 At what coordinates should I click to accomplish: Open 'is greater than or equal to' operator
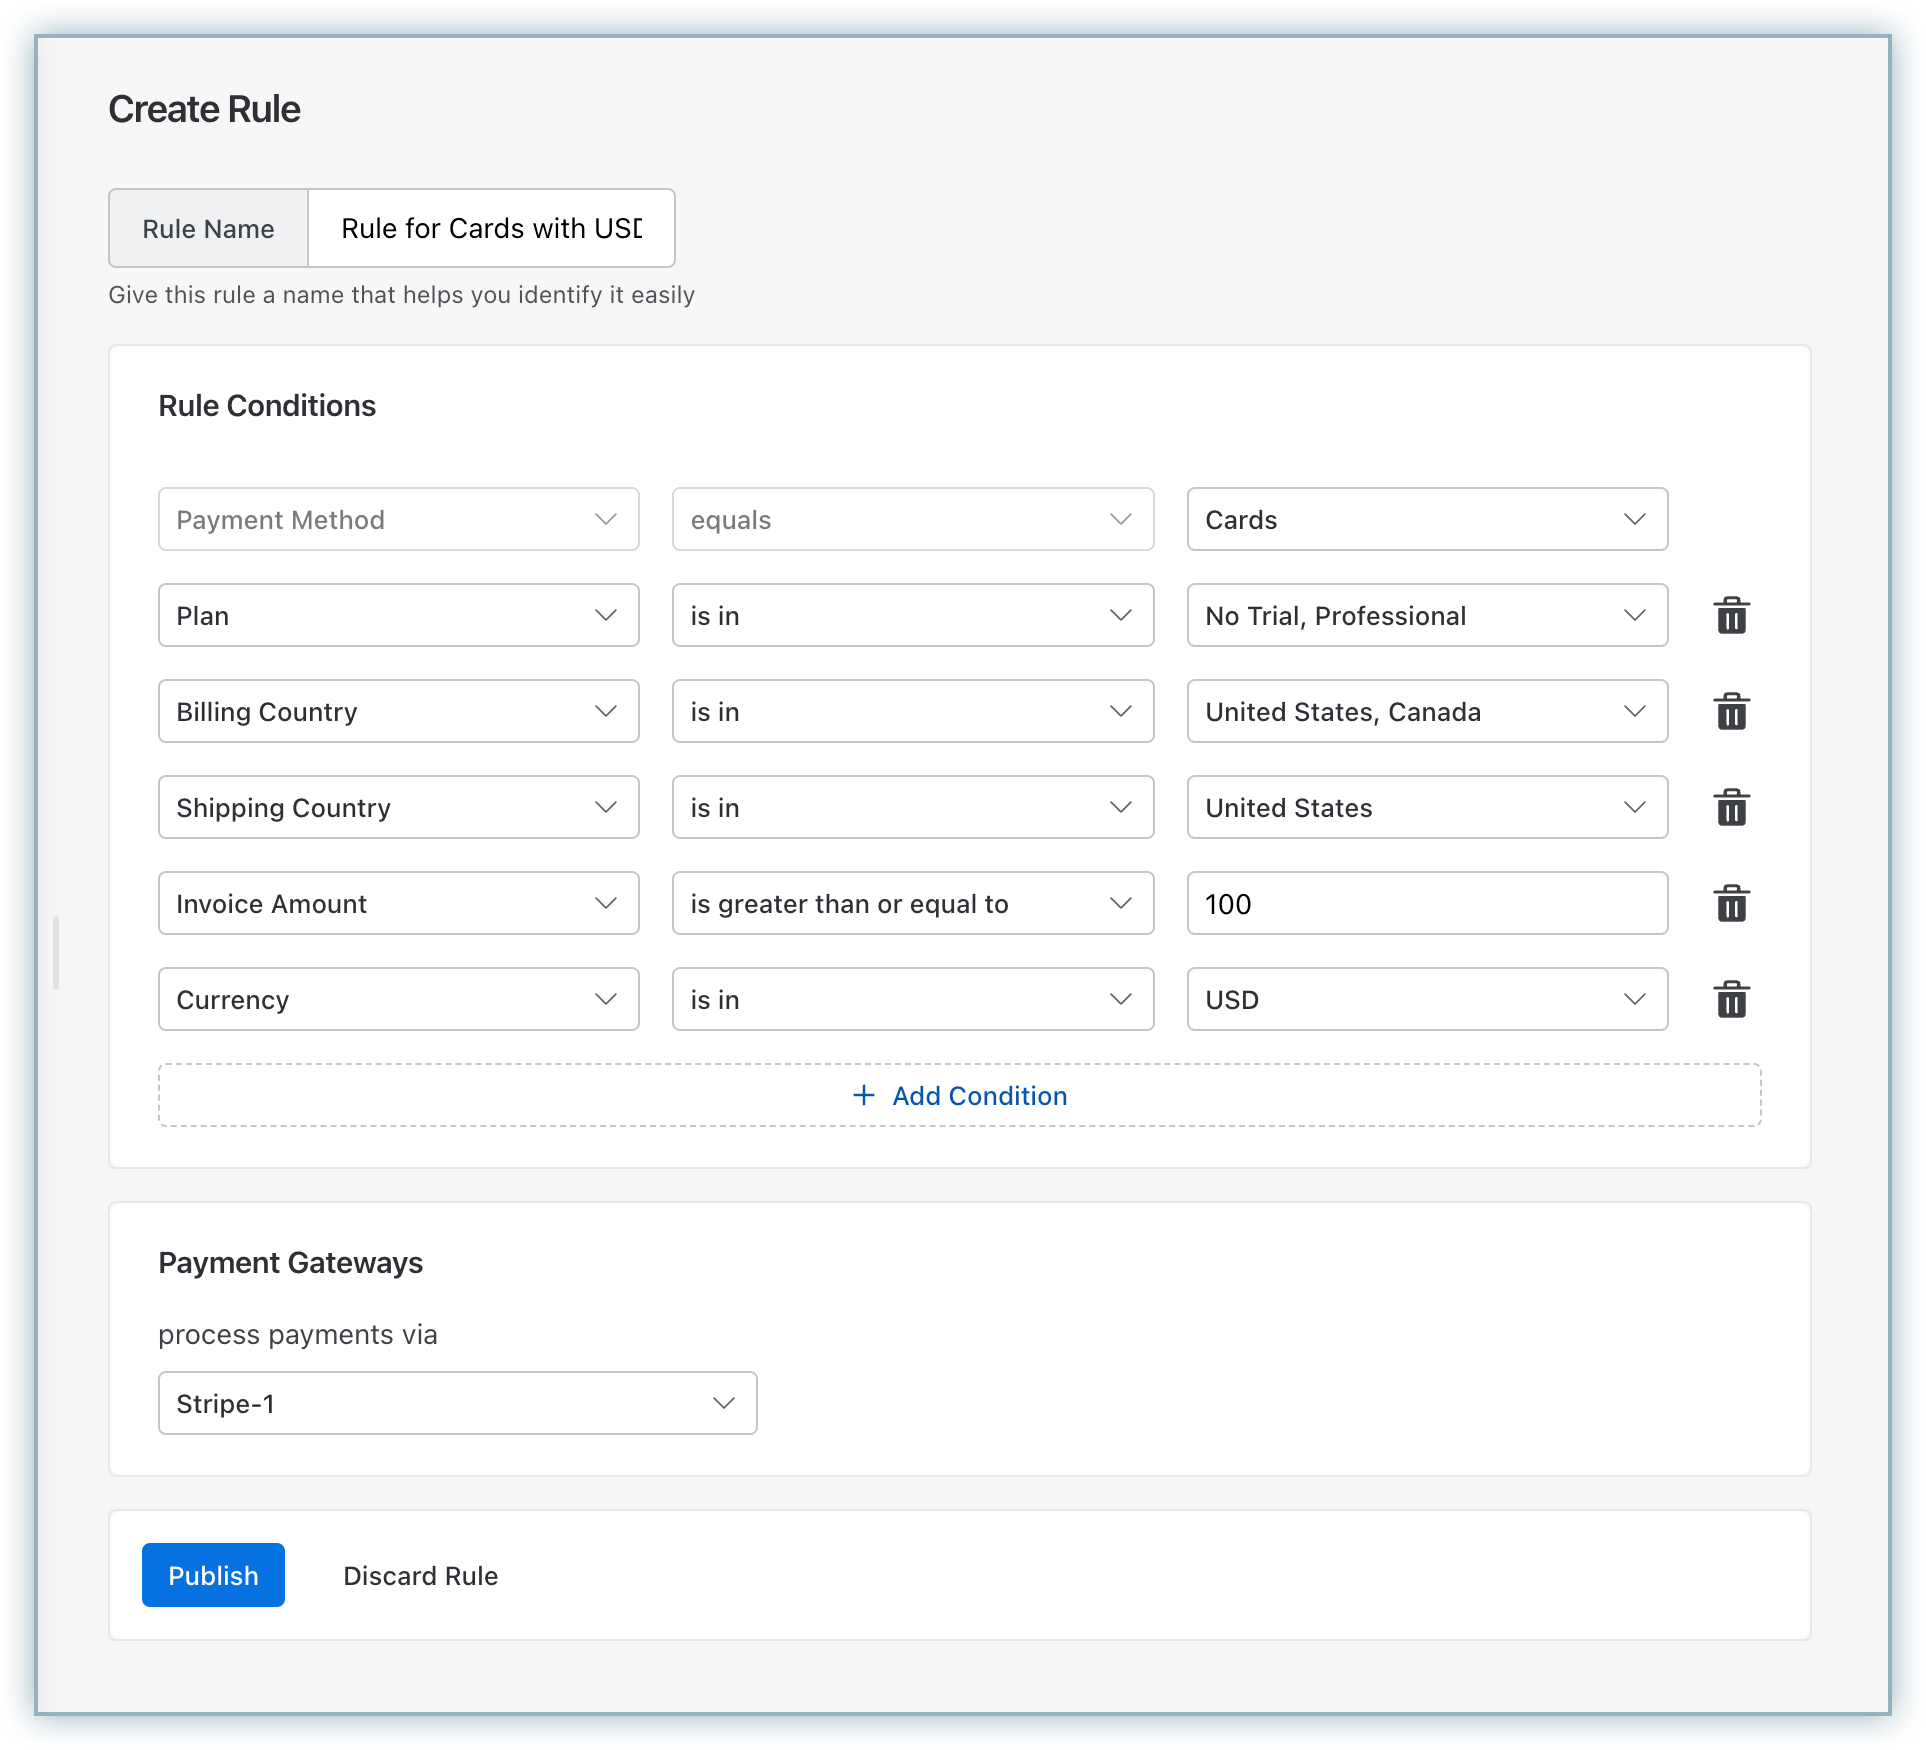912,903
